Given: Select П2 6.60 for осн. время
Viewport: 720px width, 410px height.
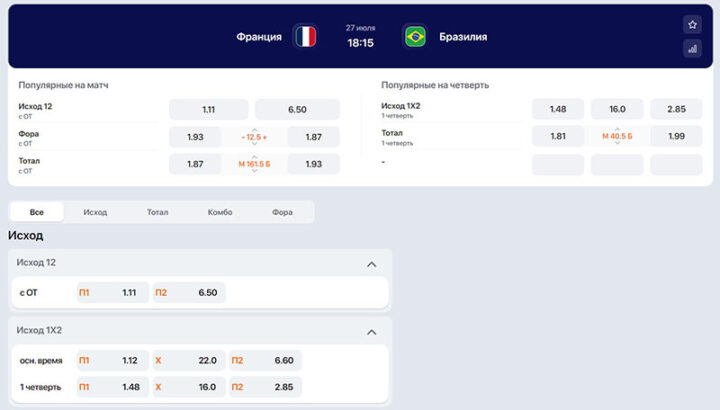Looking at the screenshot, I should tap(265, 360).
